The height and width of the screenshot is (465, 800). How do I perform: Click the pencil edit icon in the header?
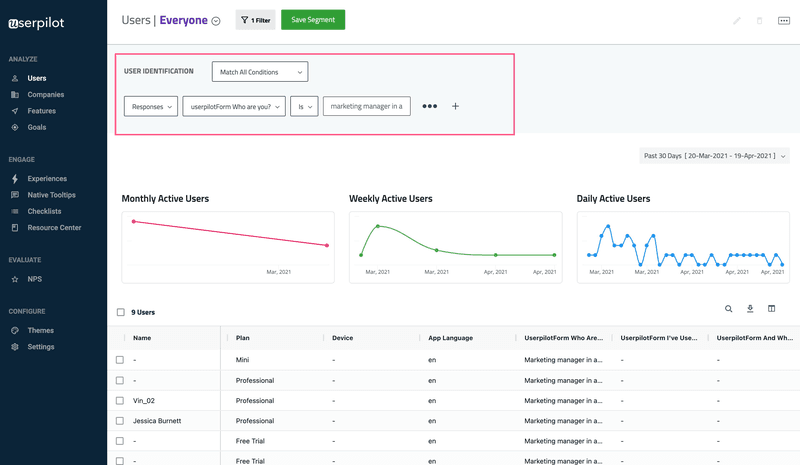tap(737, 20)
